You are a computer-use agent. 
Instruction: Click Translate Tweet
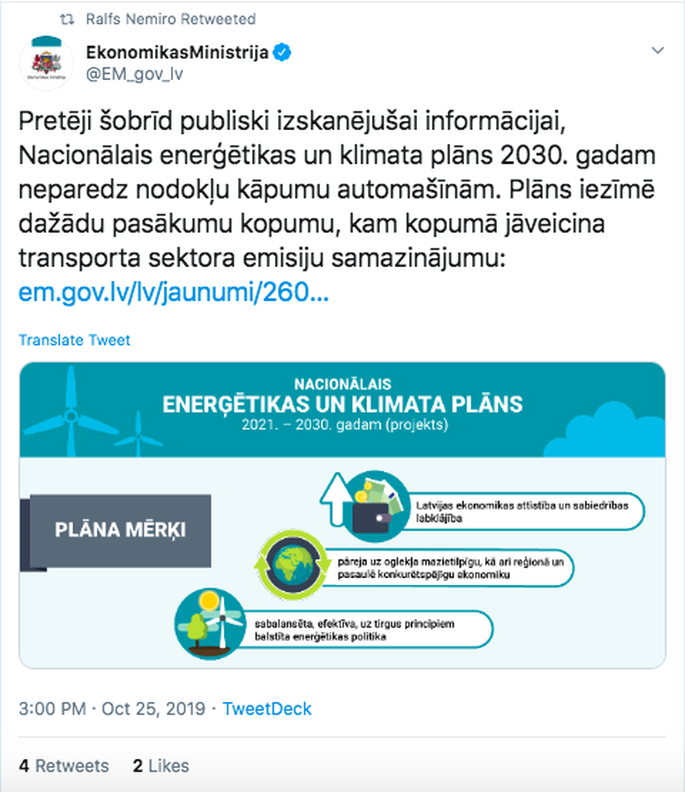pos(74,340)
